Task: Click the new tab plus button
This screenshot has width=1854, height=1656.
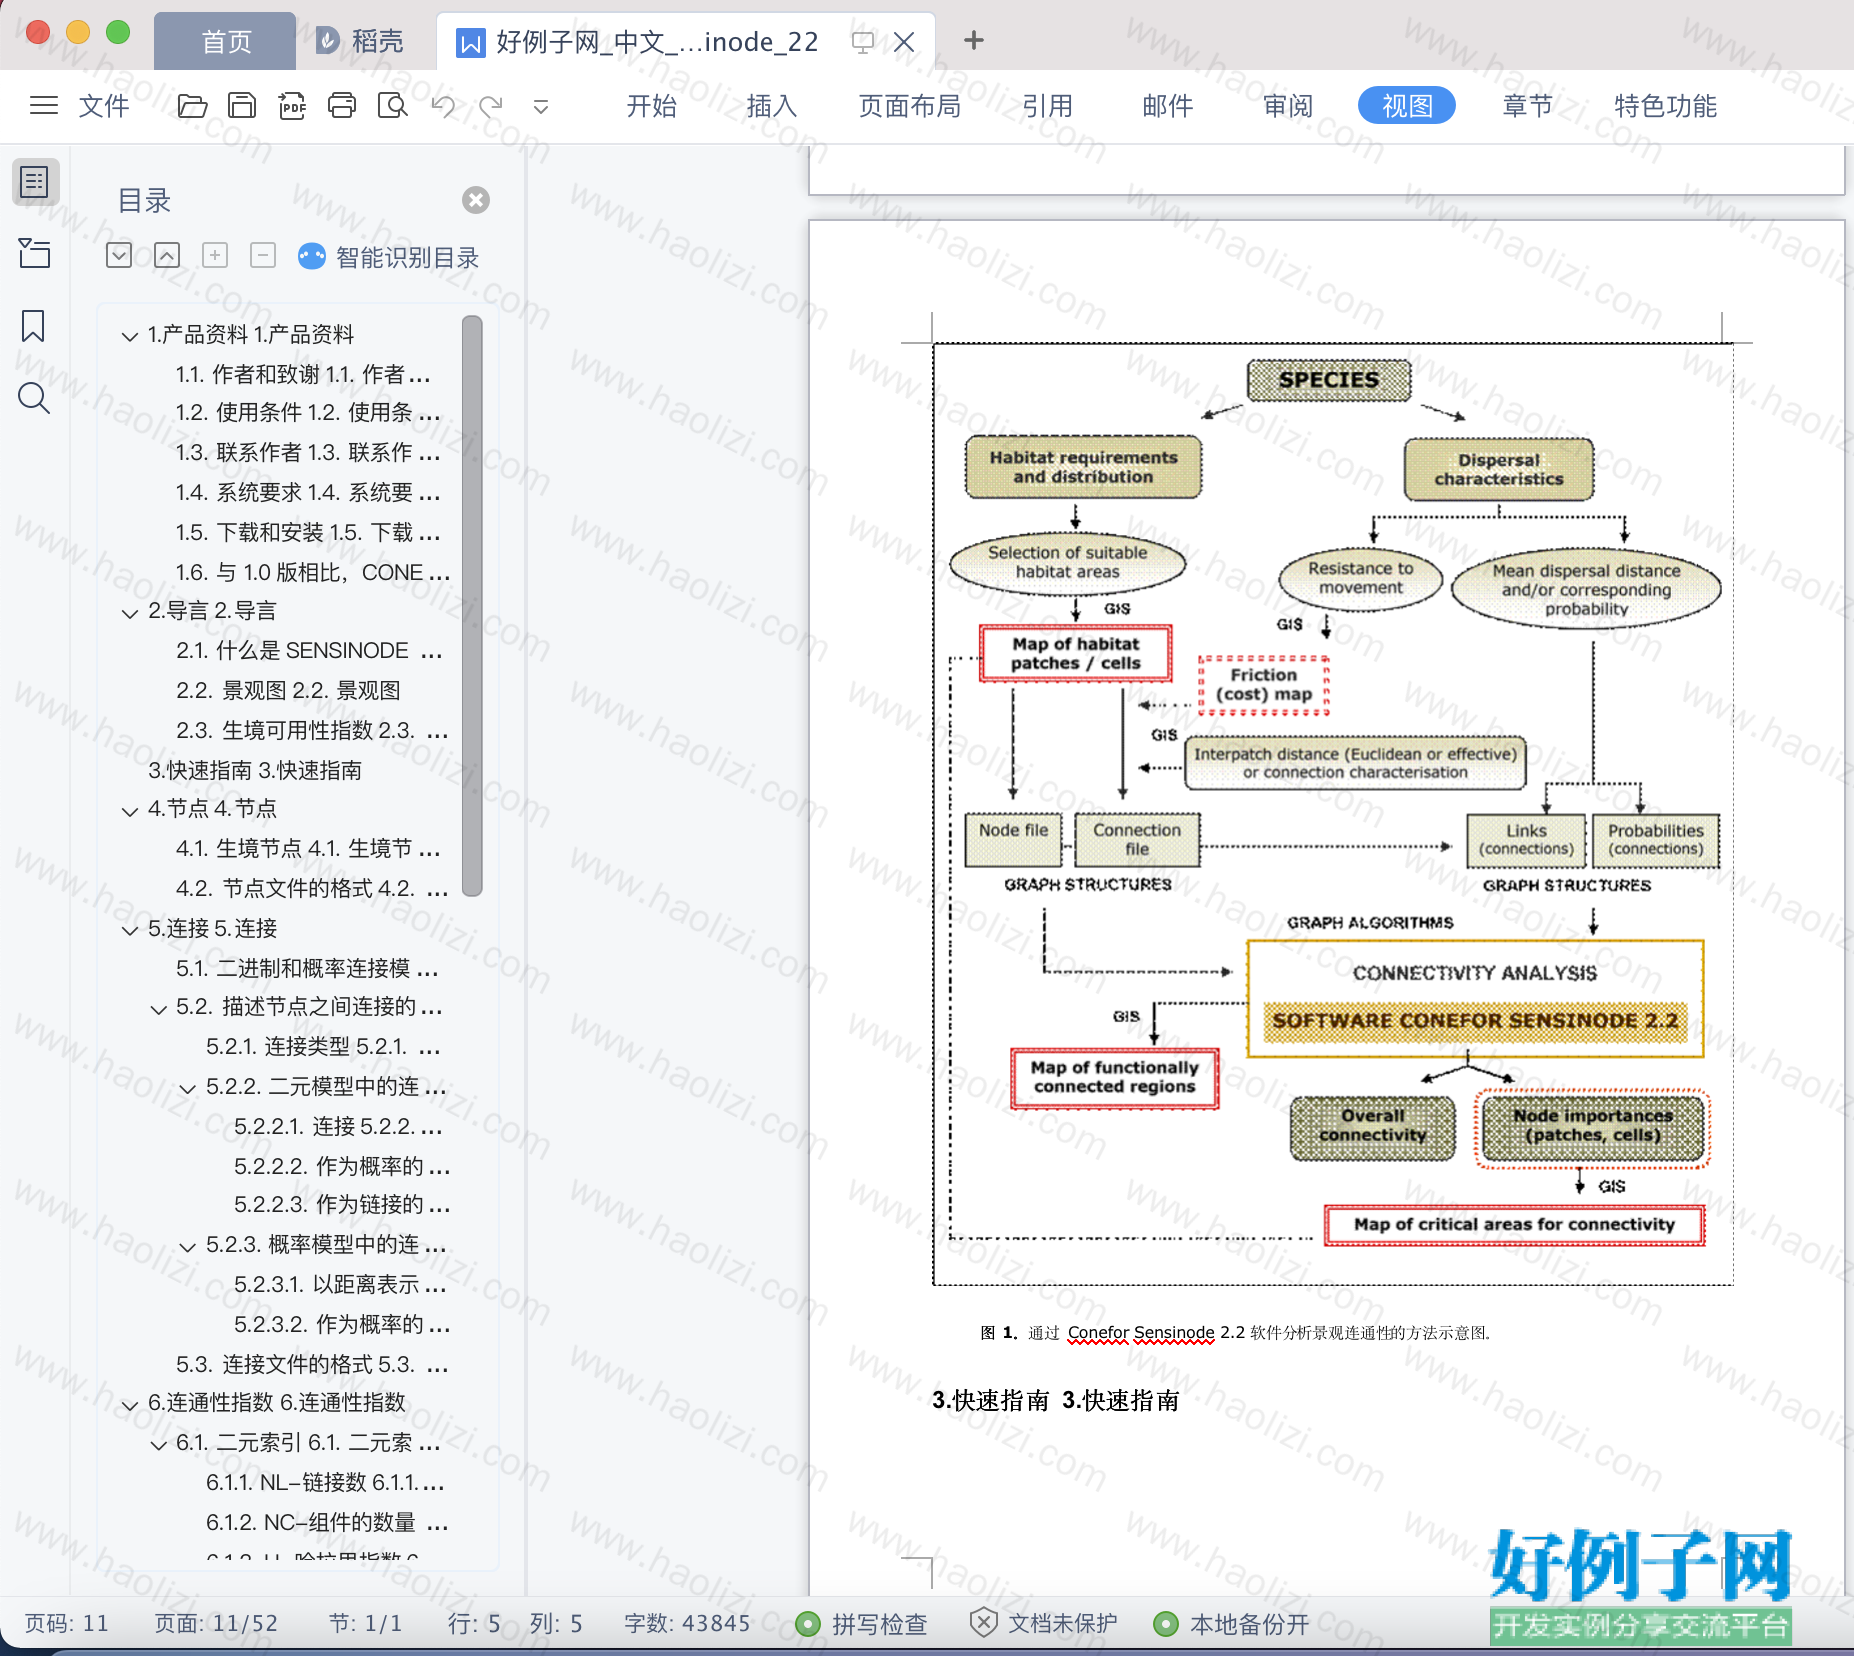Action: (974, 40)
